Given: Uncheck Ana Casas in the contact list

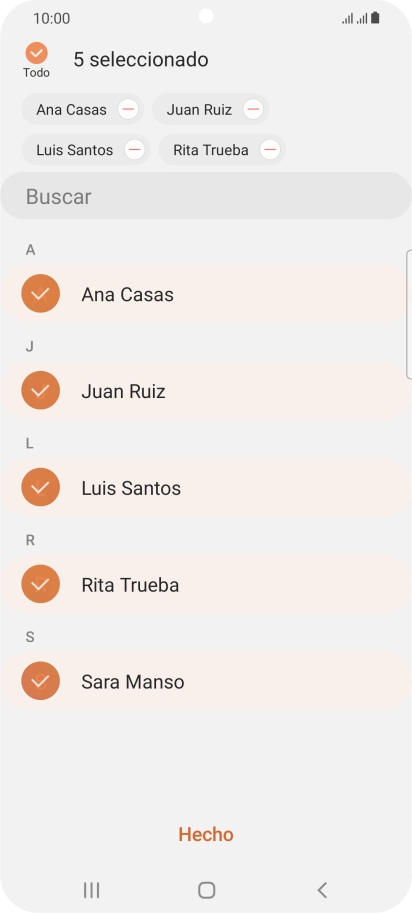Looking at the screenshot, I should 40,294.
